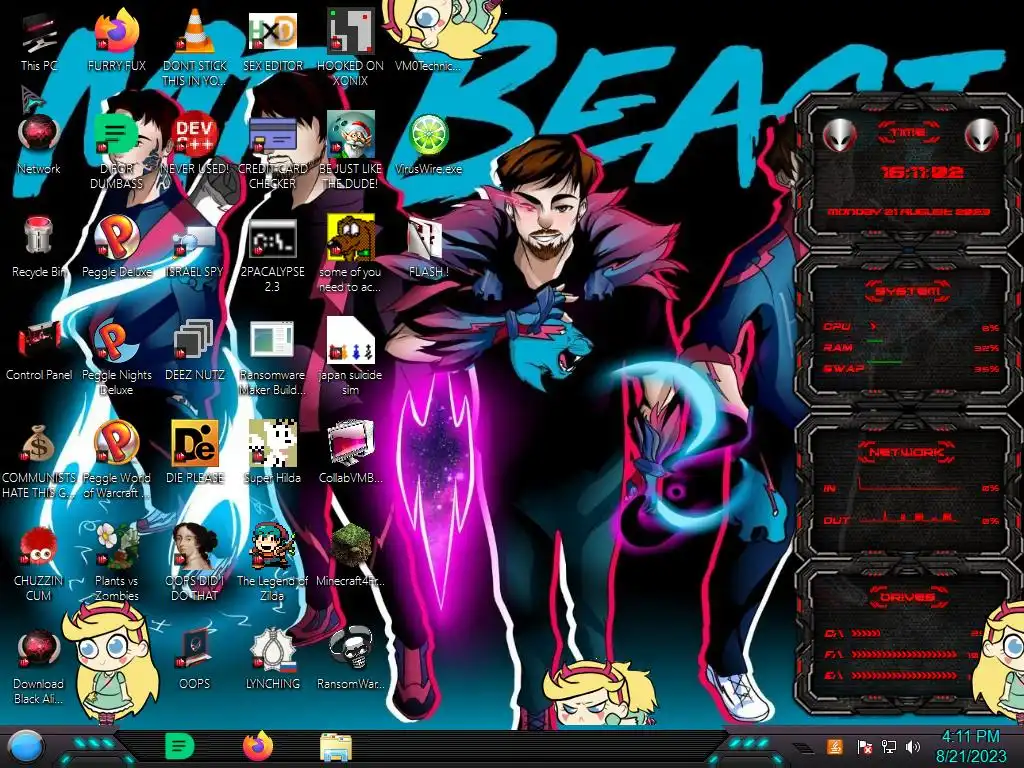Launch the Peggle Deluxe shortcut

coord(116,248)
